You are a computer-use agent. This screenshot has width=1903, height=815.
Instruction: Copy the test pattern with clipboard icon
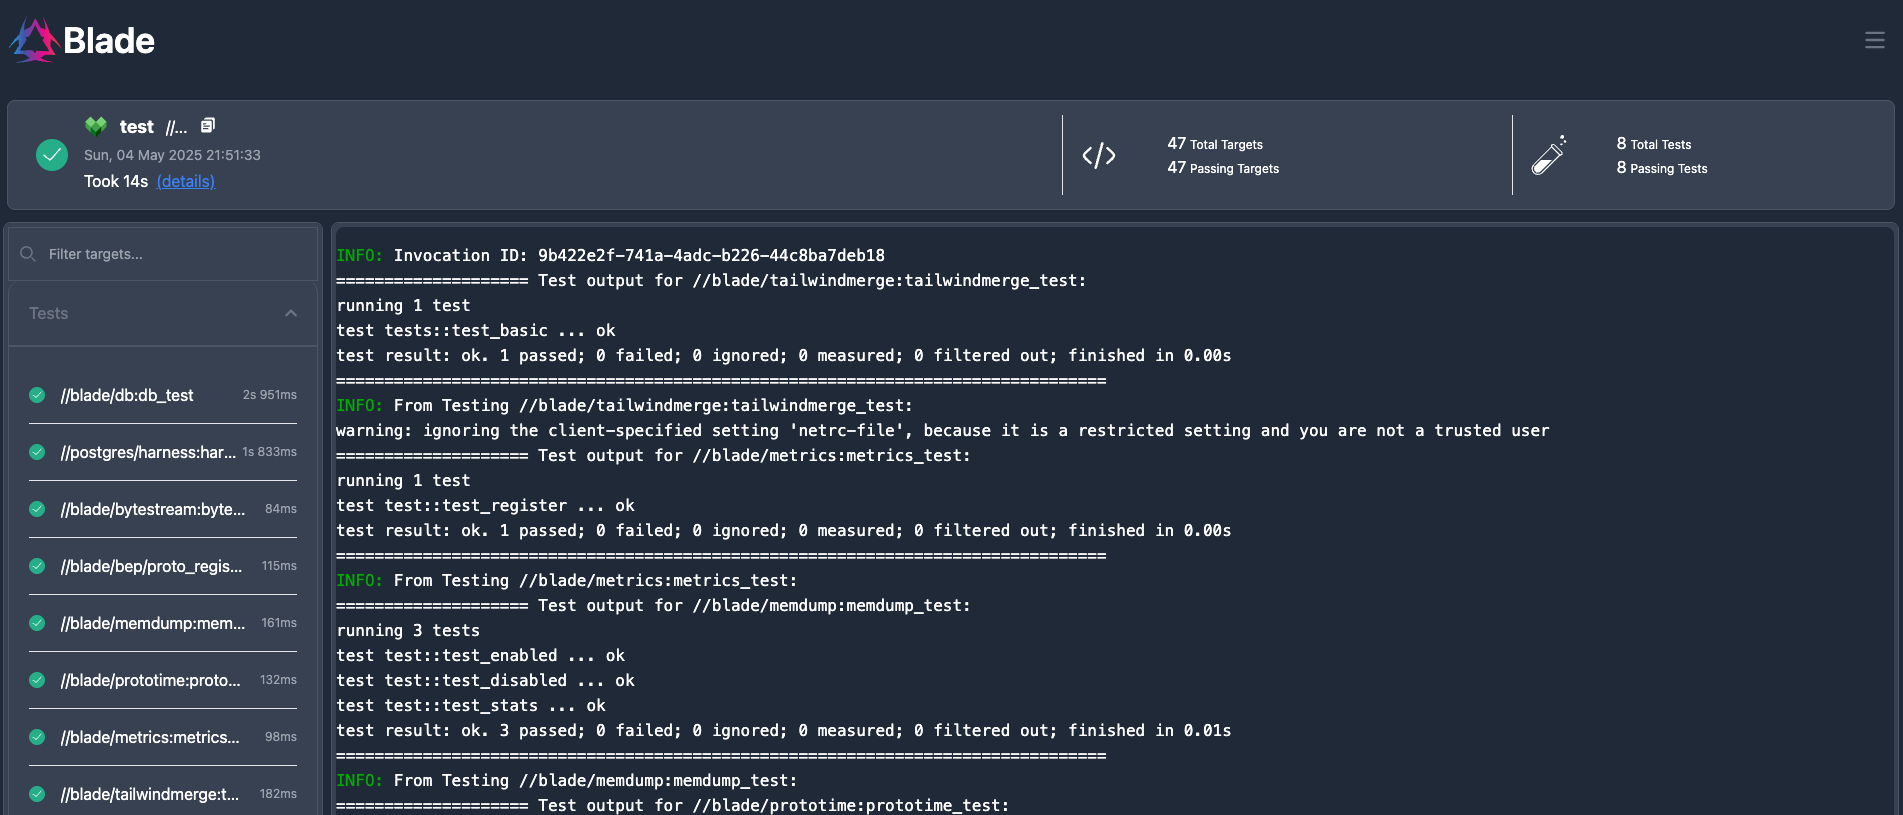click(x=208, y=125)
